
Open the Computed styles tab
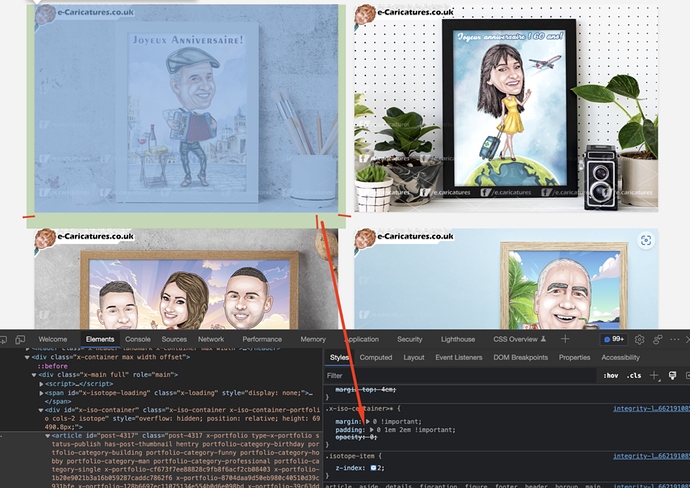pyautogui.click(x=376, y=357)
